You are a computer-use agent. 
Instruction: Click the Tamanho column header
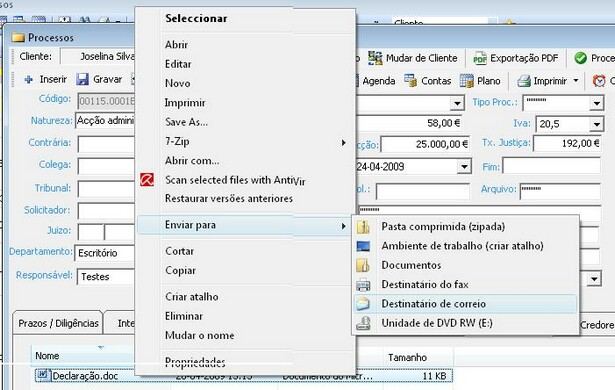click(x=408, y=357)
